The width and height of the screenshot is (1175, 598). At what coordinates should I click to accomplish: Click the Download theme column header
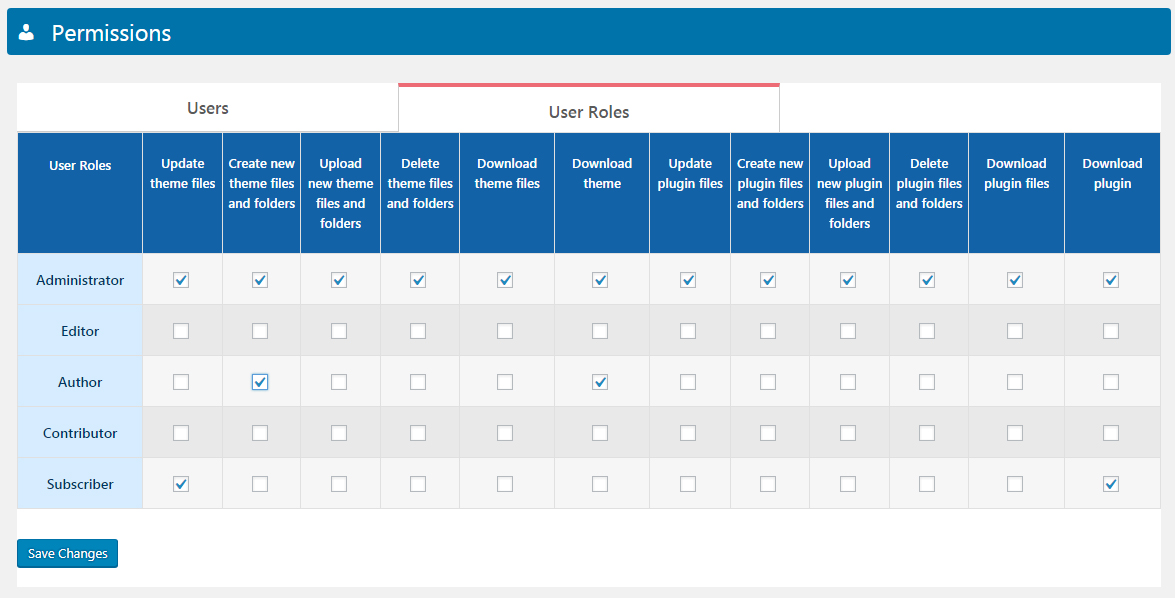[602, 173]
